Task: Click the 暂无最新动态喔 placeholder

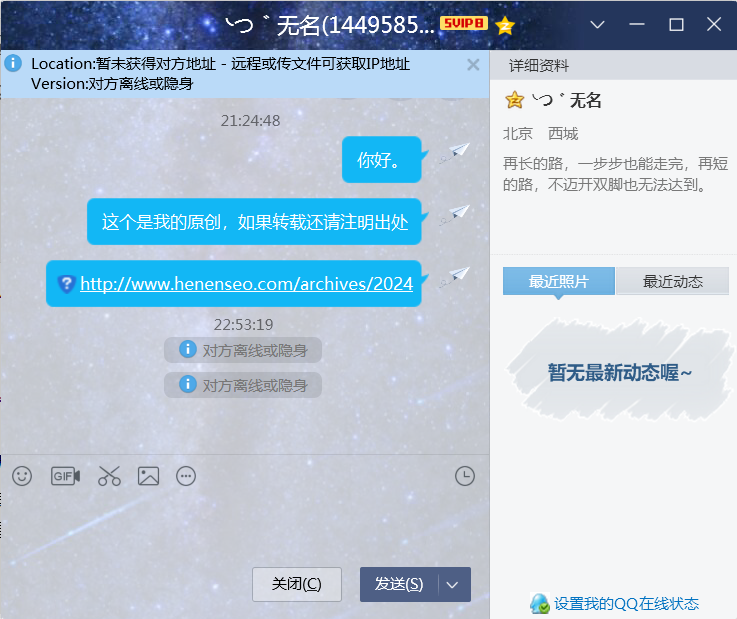Action: tap(619, 372)
